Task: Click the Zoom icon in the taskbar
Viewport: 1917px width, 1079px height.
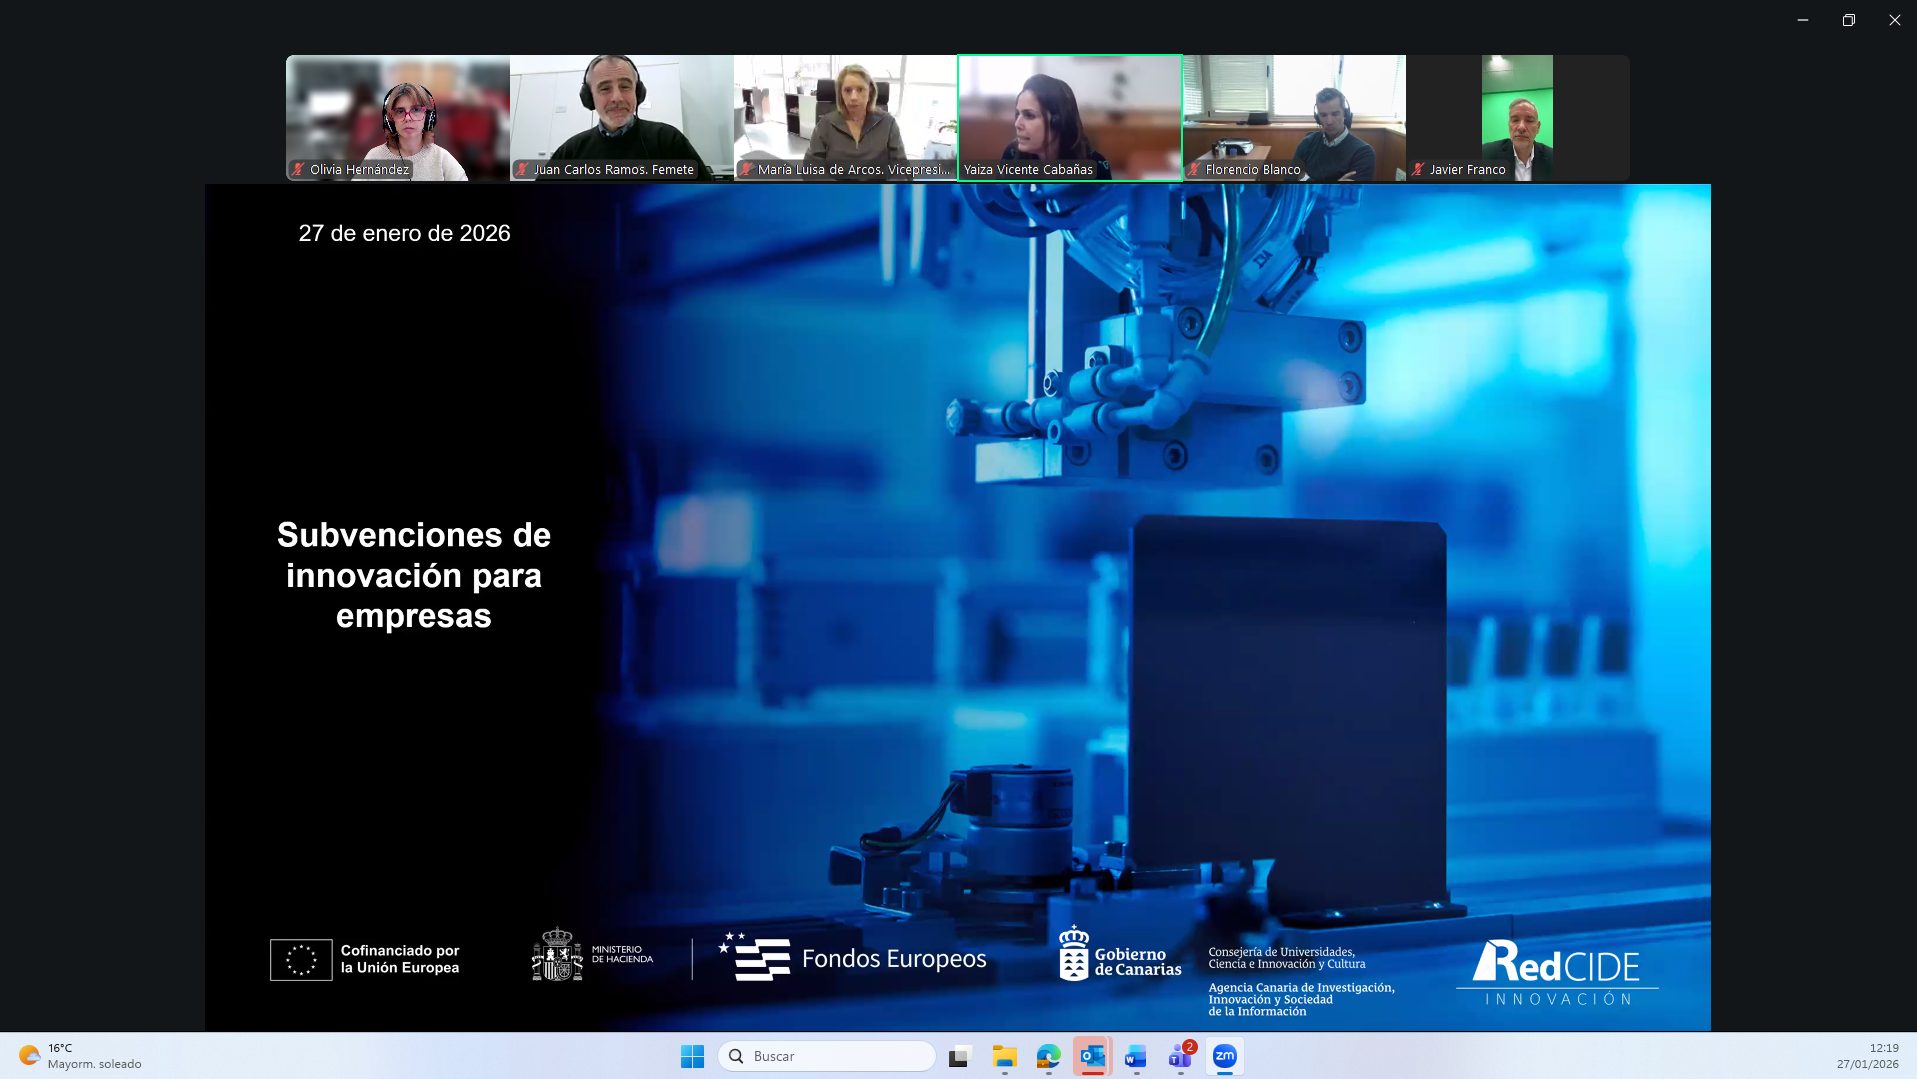Action: click(1224, 1056)
